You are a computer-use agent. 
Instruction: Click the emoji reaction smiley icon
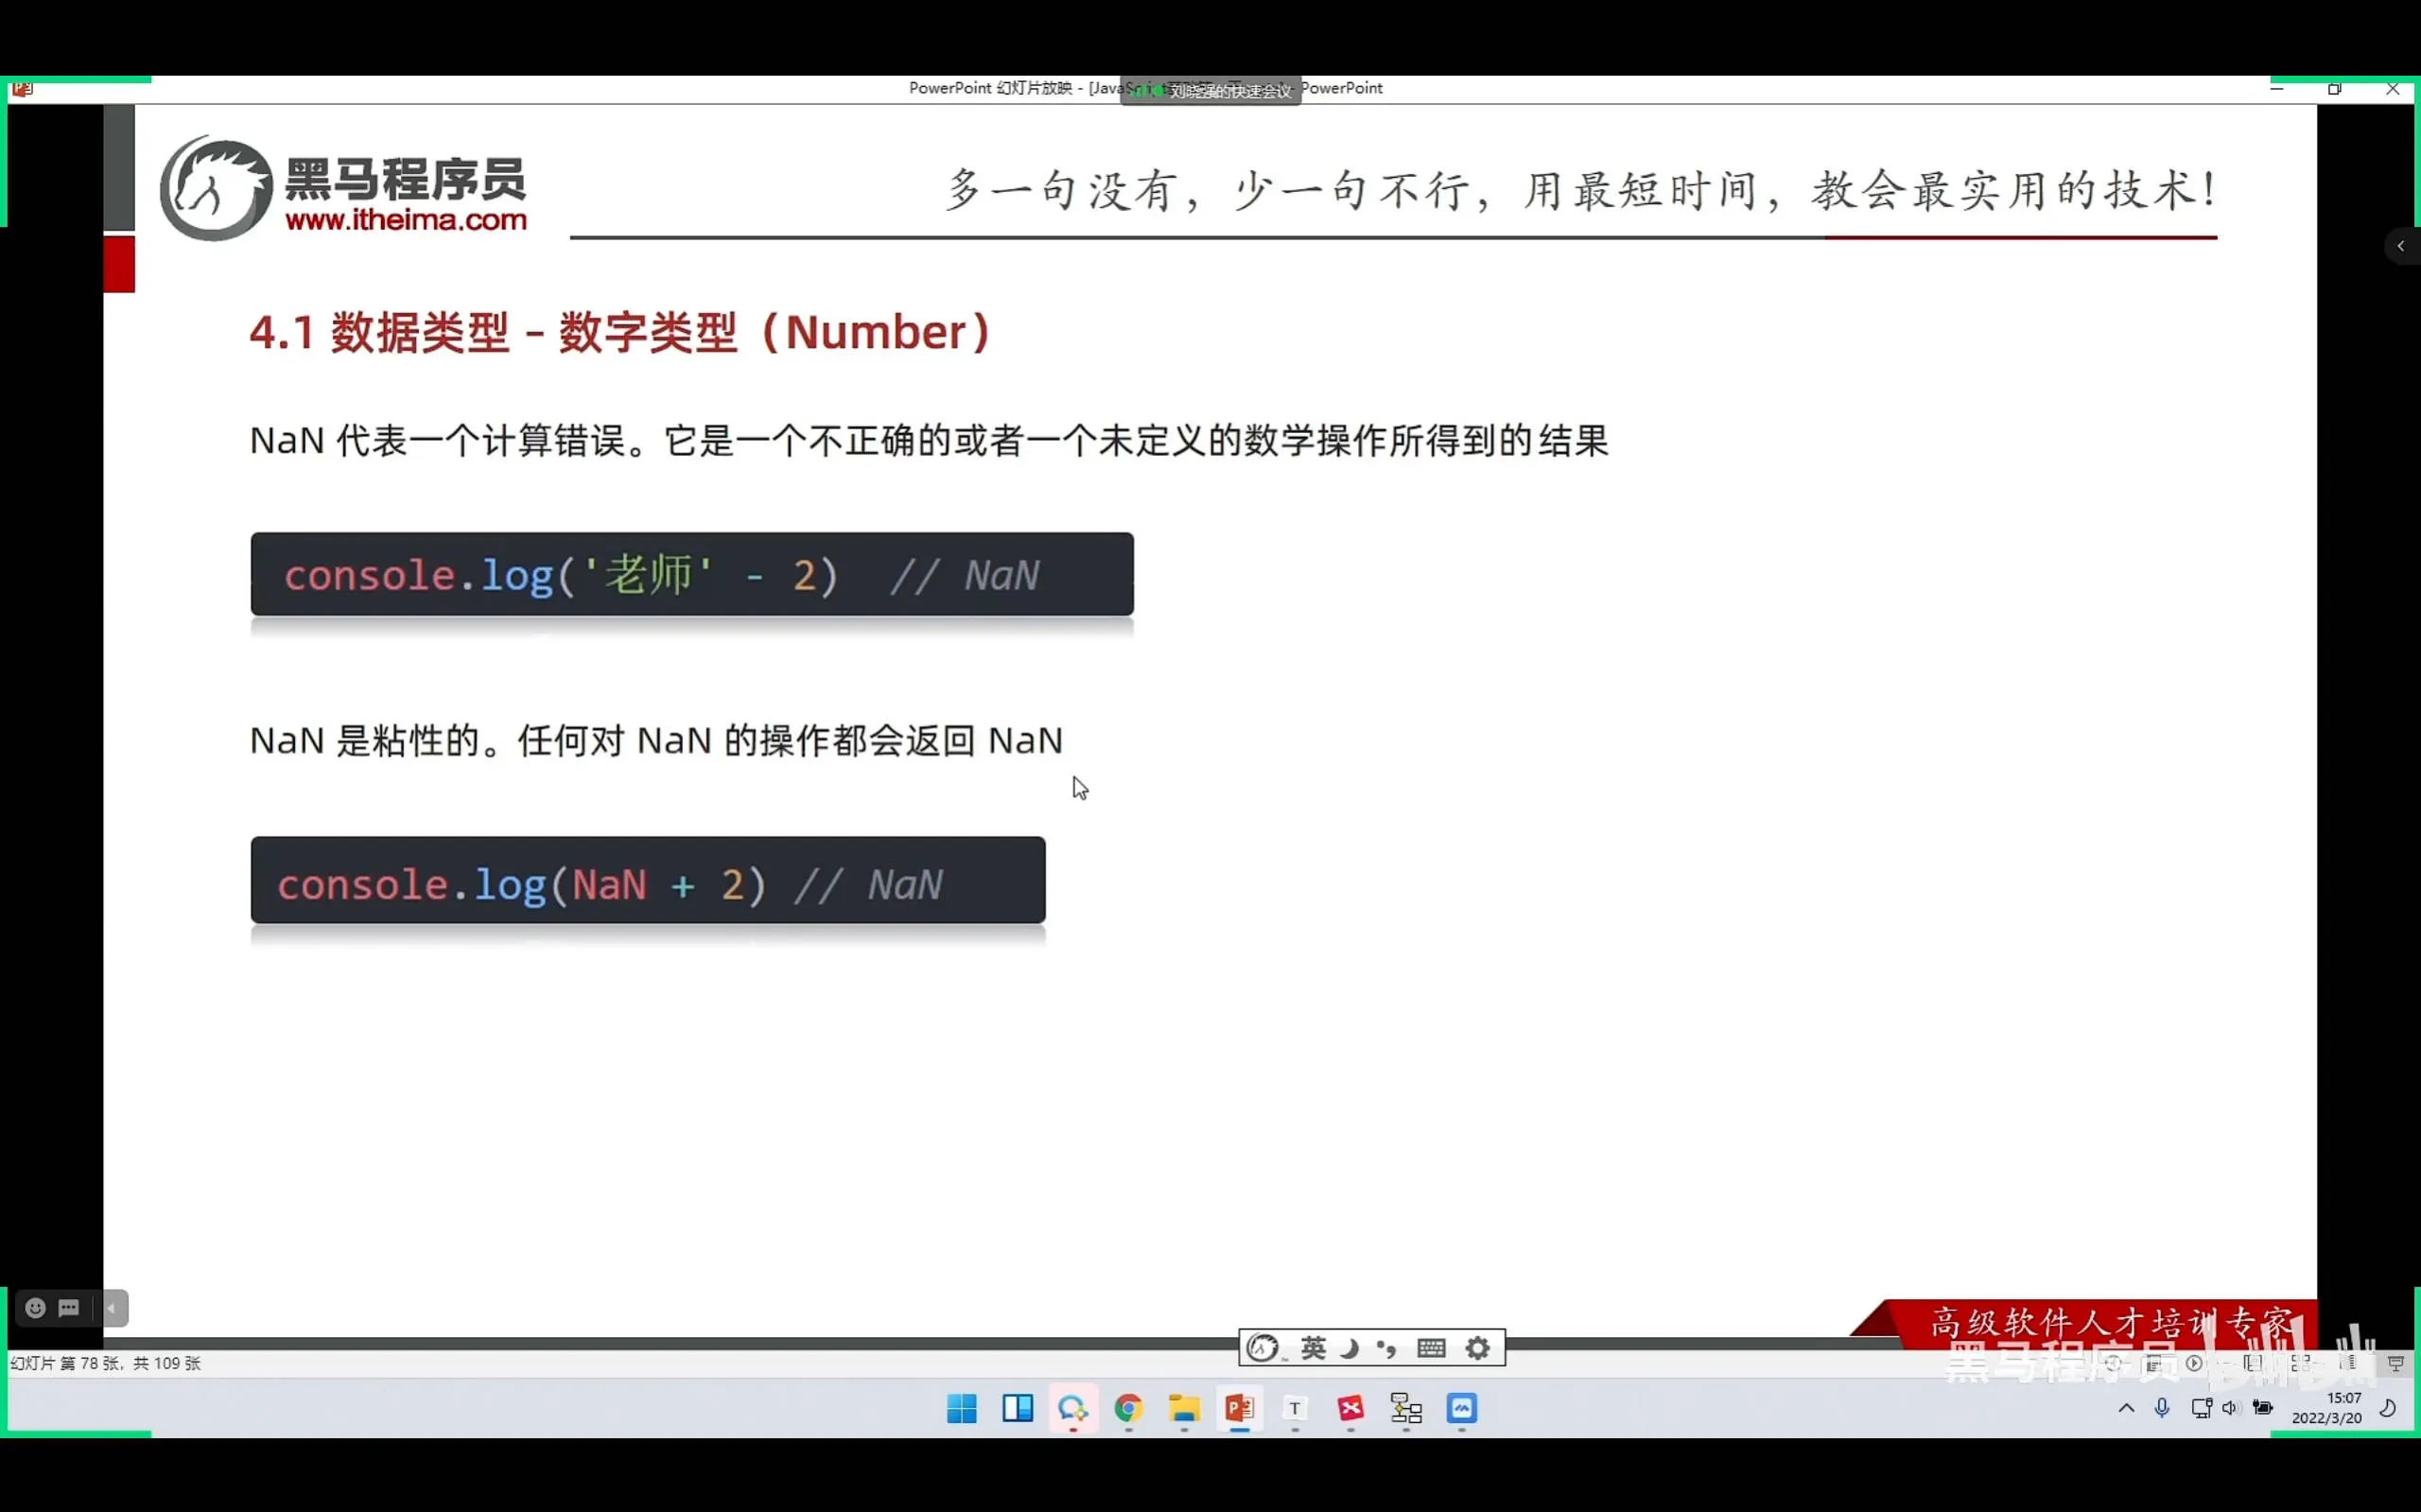coord(35,1308)
